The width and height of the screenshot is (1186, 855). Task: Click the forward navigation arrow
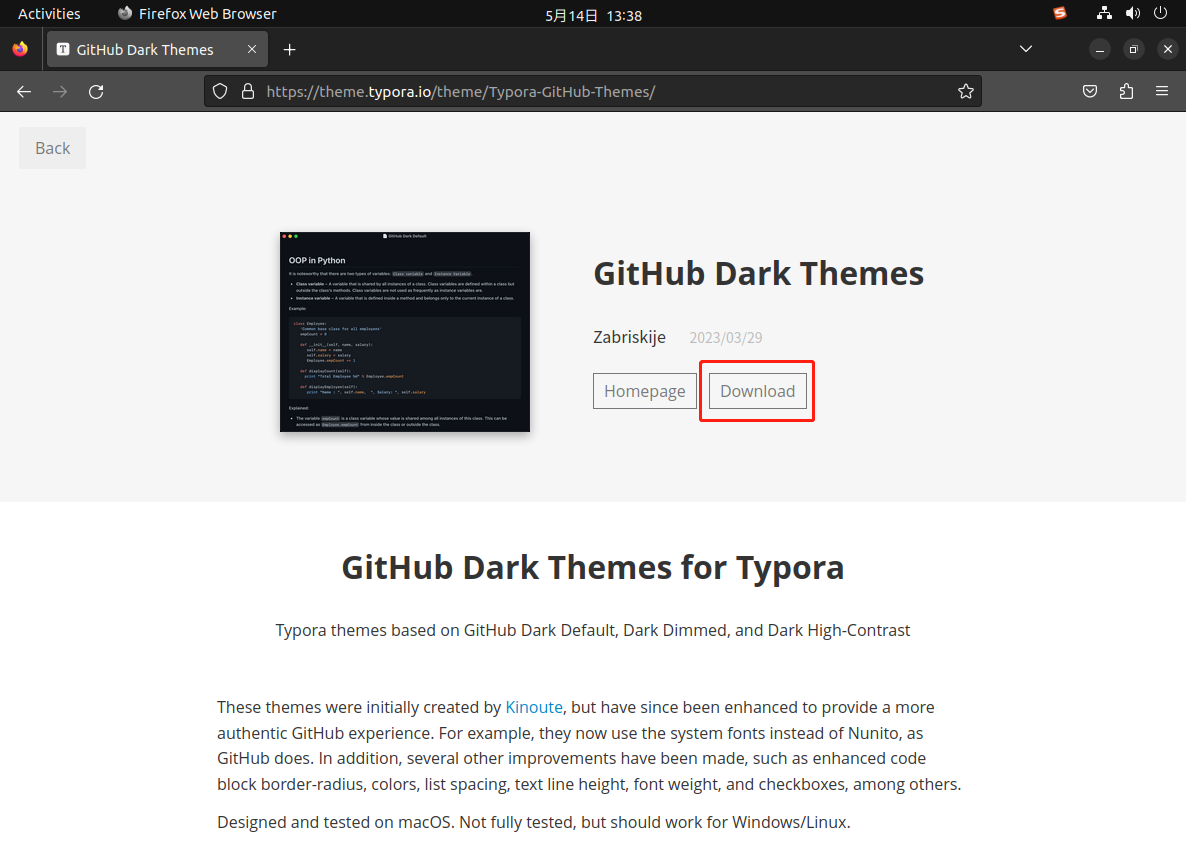click(60, 92)
